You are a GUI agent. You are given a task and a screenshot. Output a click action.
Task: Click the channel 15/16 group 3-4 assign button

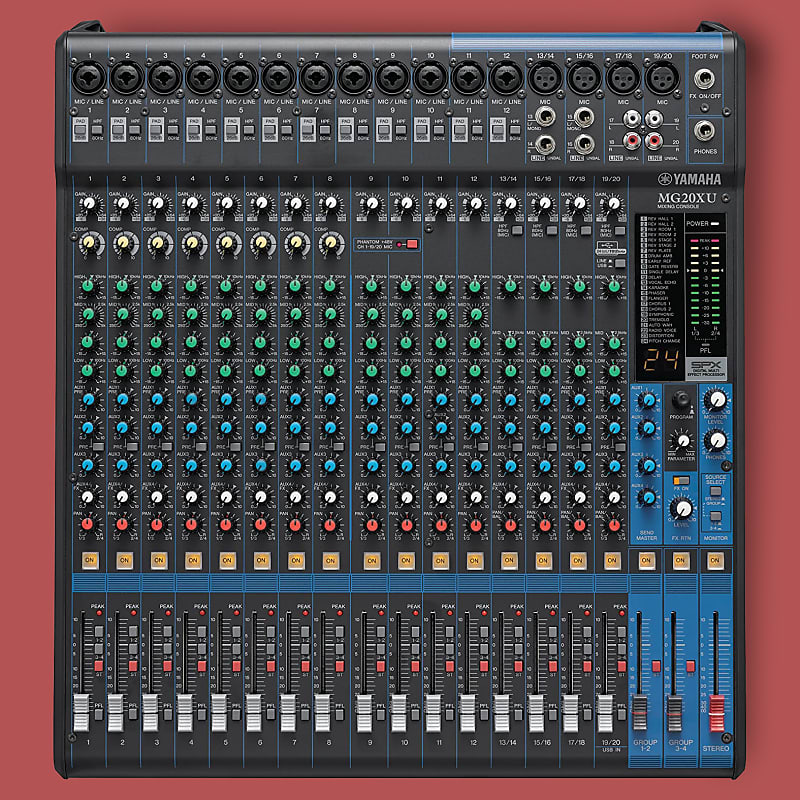553,648
